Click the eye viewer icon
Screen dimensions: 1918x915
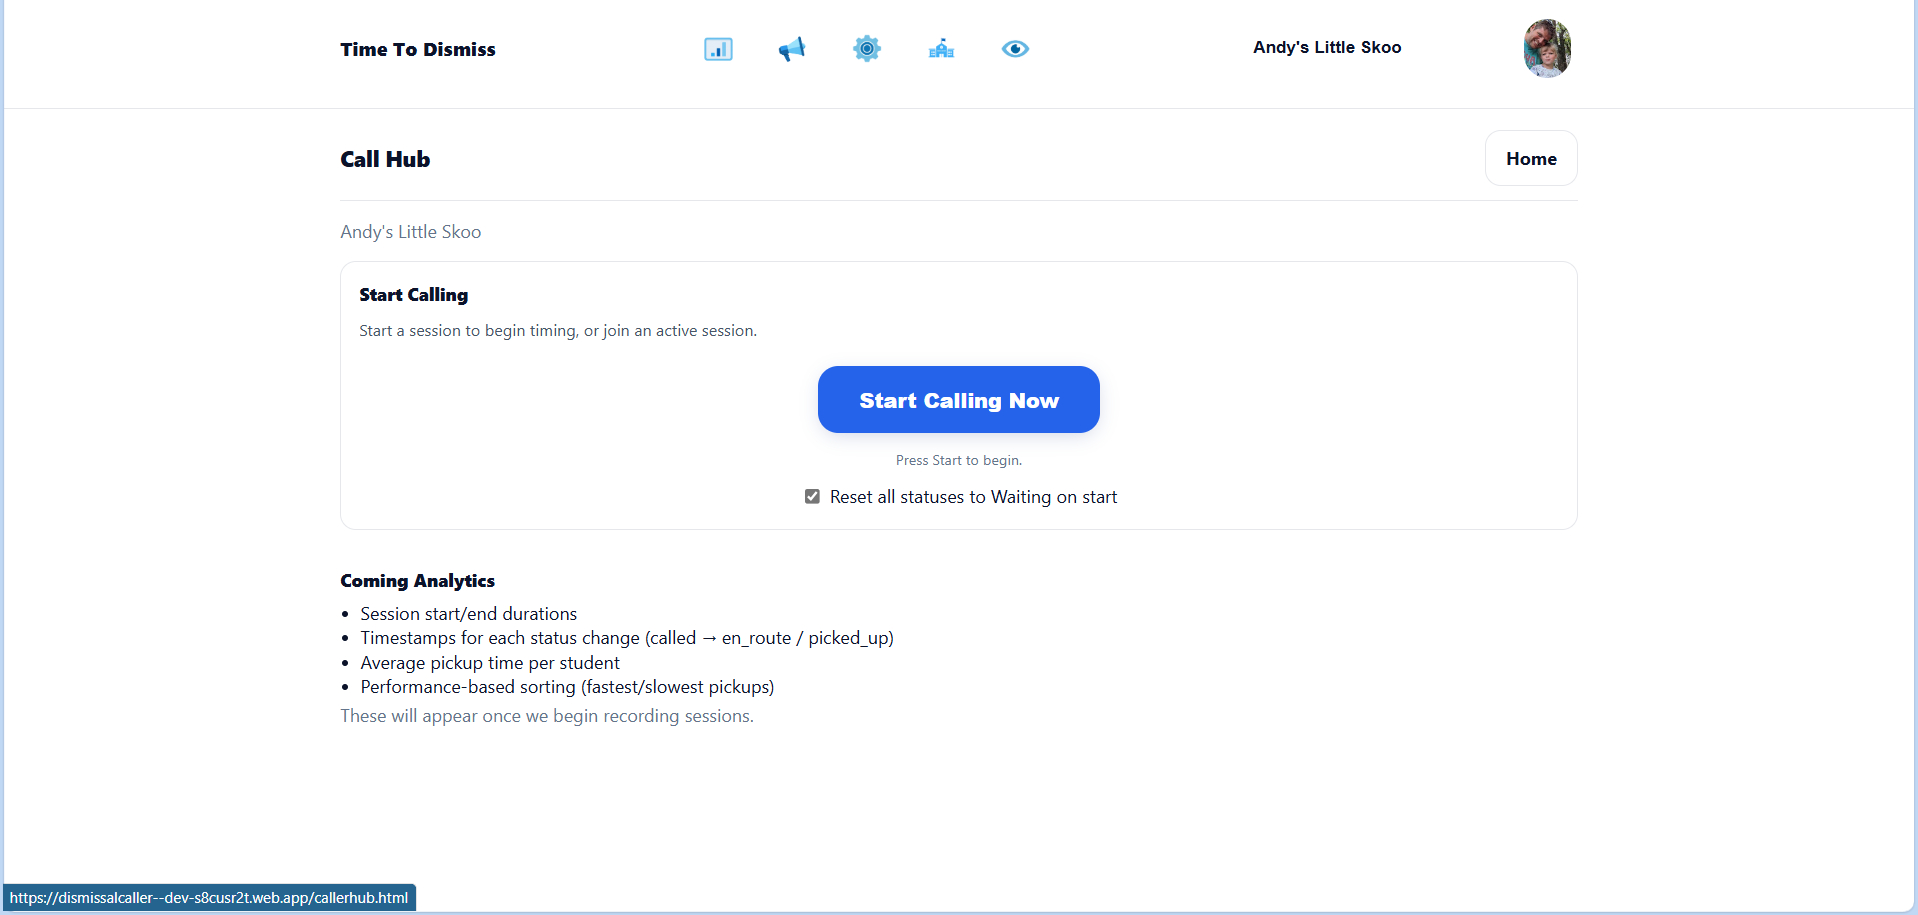pos(1015,49)
